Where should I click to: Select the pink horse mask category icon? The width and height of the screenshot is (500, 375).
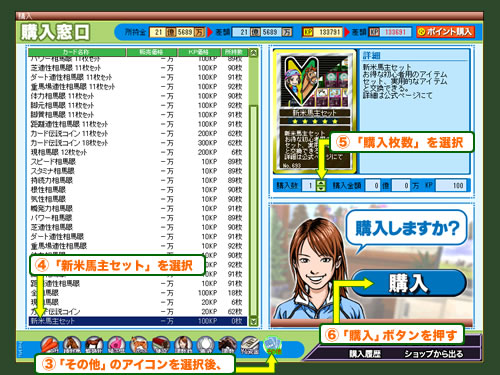click(116, 345)
